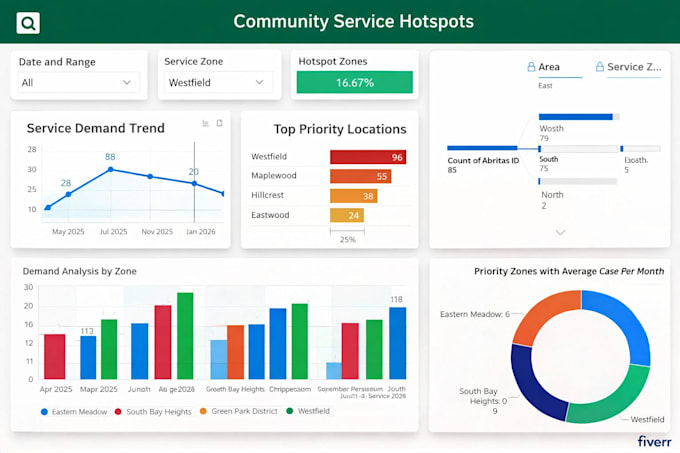Click the Westfield row label in Top Priority
The width and height of the screenshot is (680, 453).
(269, 156)
